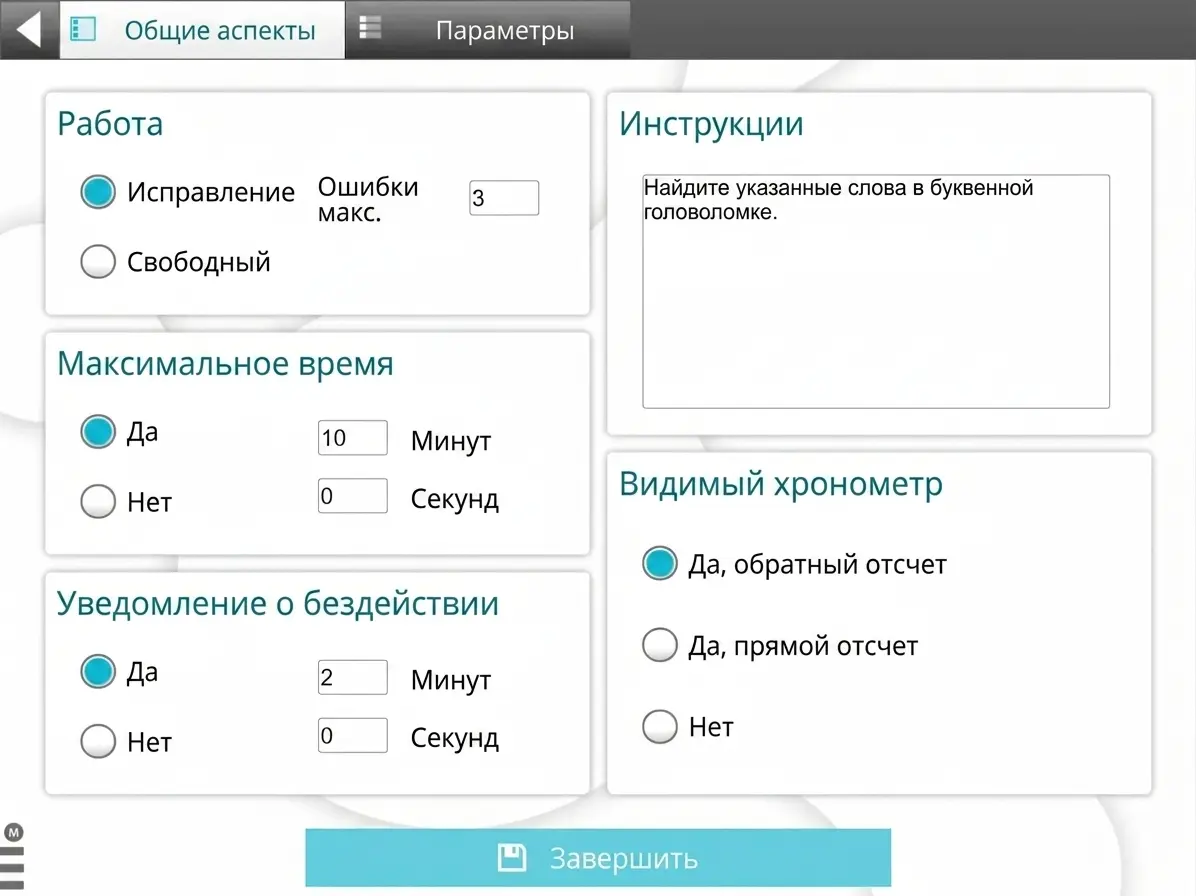Click the maximum time Минут field
1196x896 pixels.
click(x=352, y=438)
